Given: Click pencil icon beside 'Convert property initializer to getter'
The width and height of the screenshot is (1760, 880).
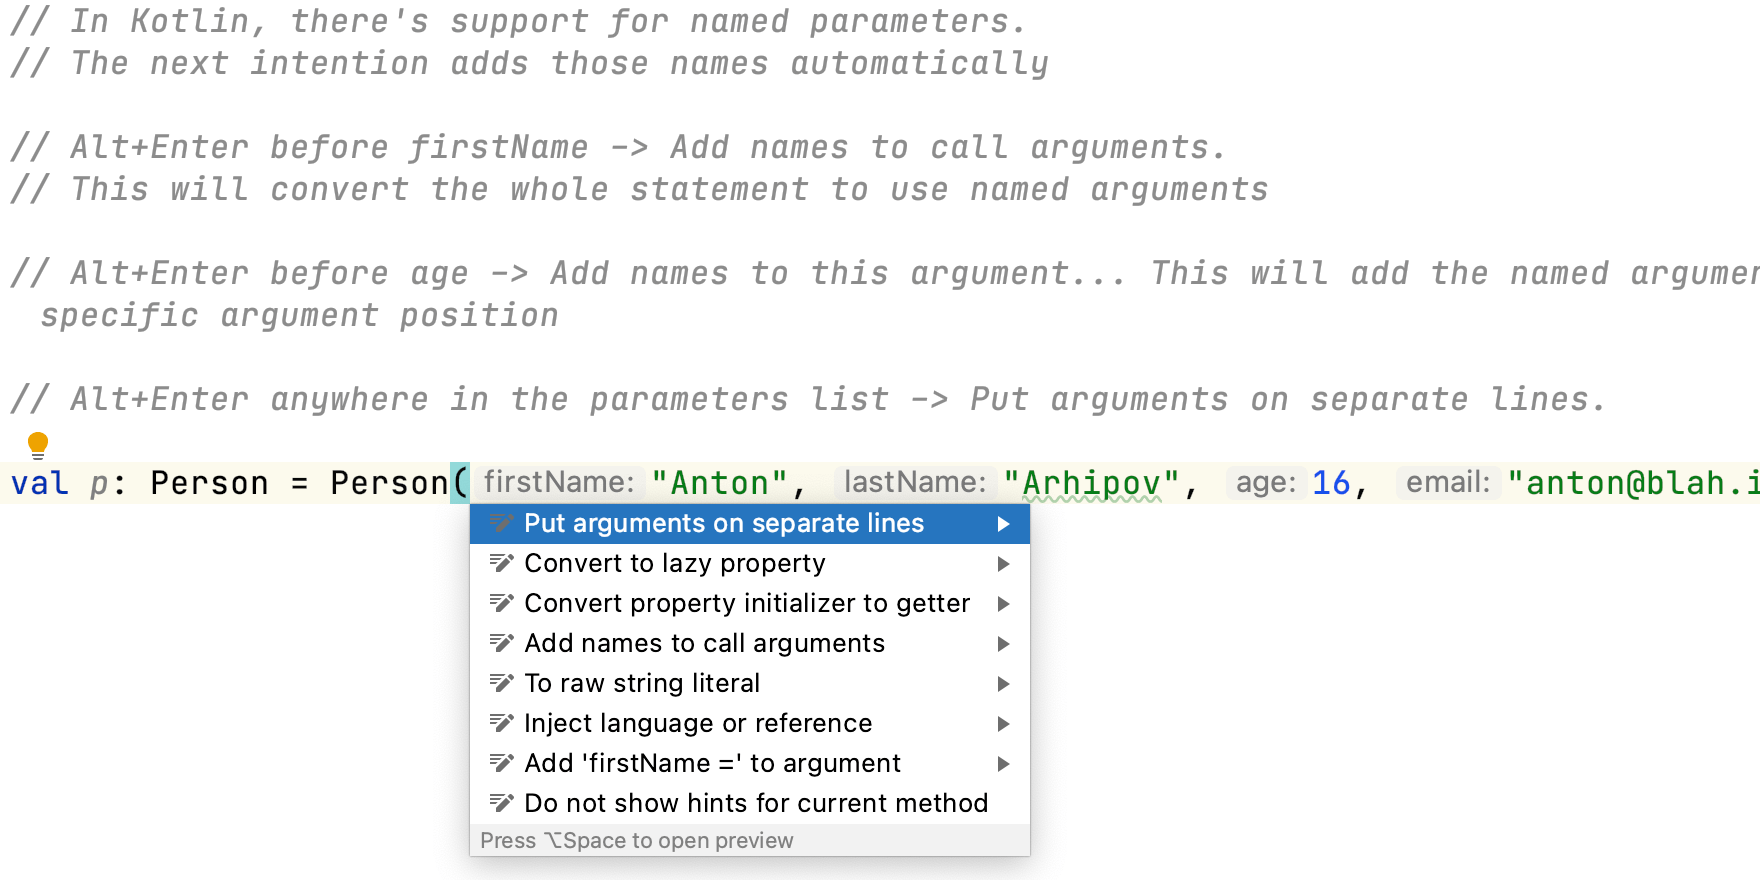Looking at the screenshot, I should tap(501, 603).
